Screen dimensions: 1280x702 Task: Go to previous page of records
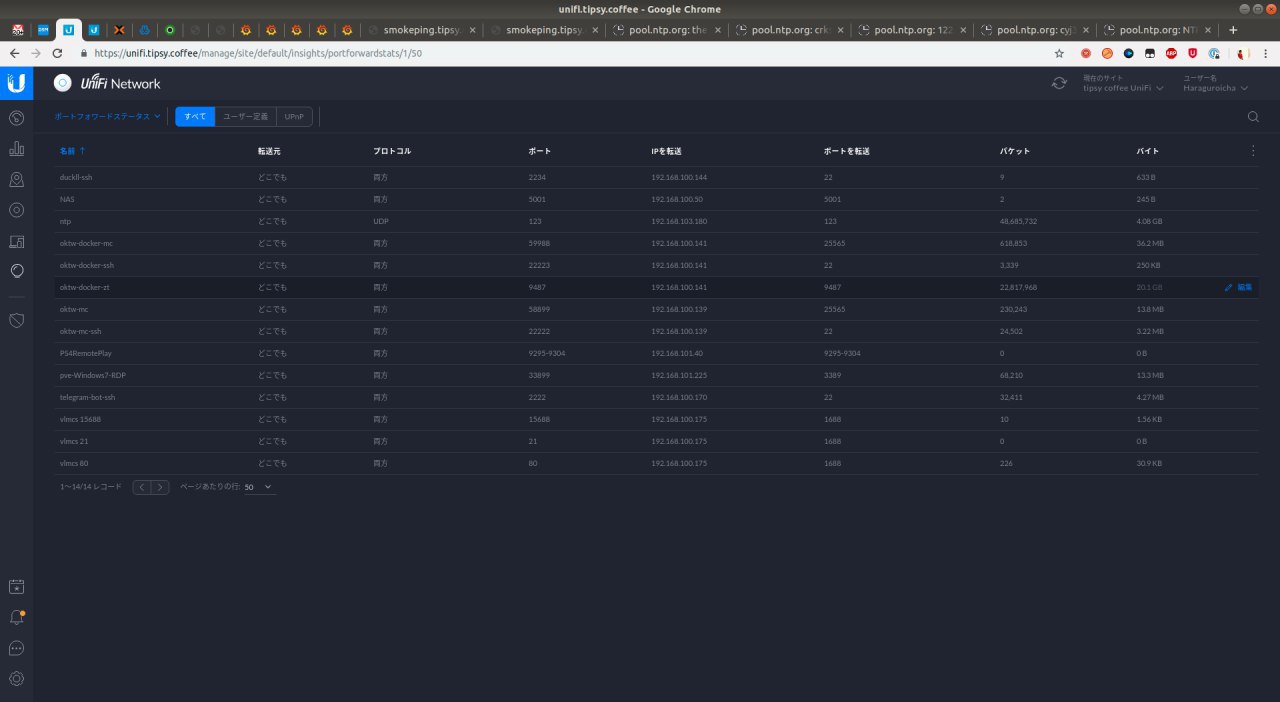[x=141, y=487]
